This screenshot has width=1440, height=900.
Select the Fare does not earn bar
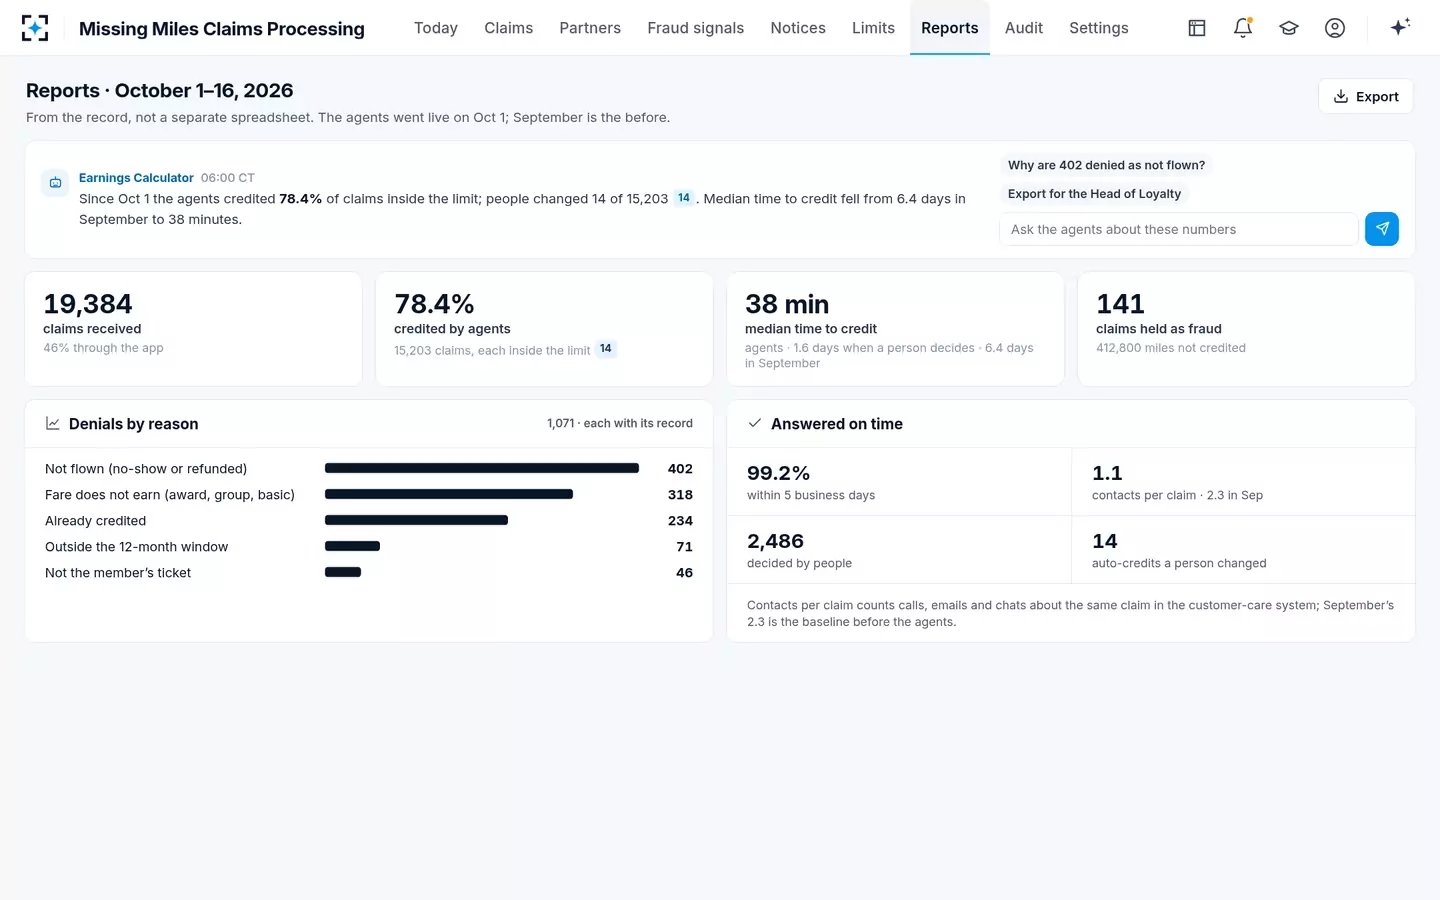coord(449,494)
